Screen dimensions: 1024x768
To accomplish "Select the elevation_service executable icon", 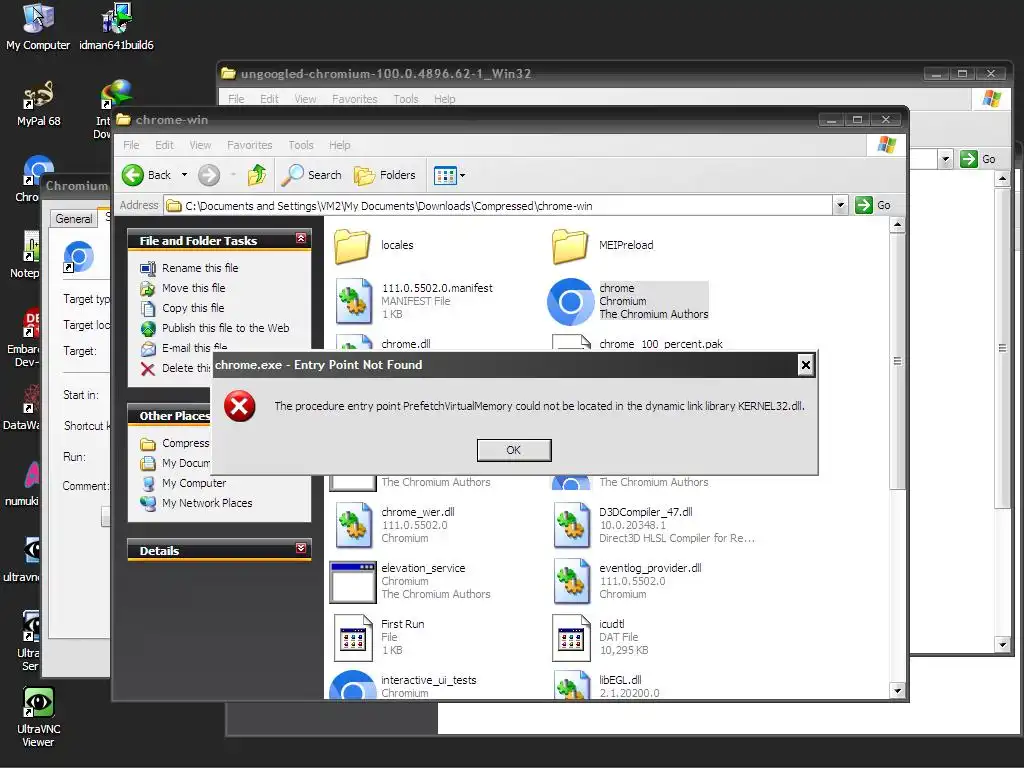I will tap(353, 581).
